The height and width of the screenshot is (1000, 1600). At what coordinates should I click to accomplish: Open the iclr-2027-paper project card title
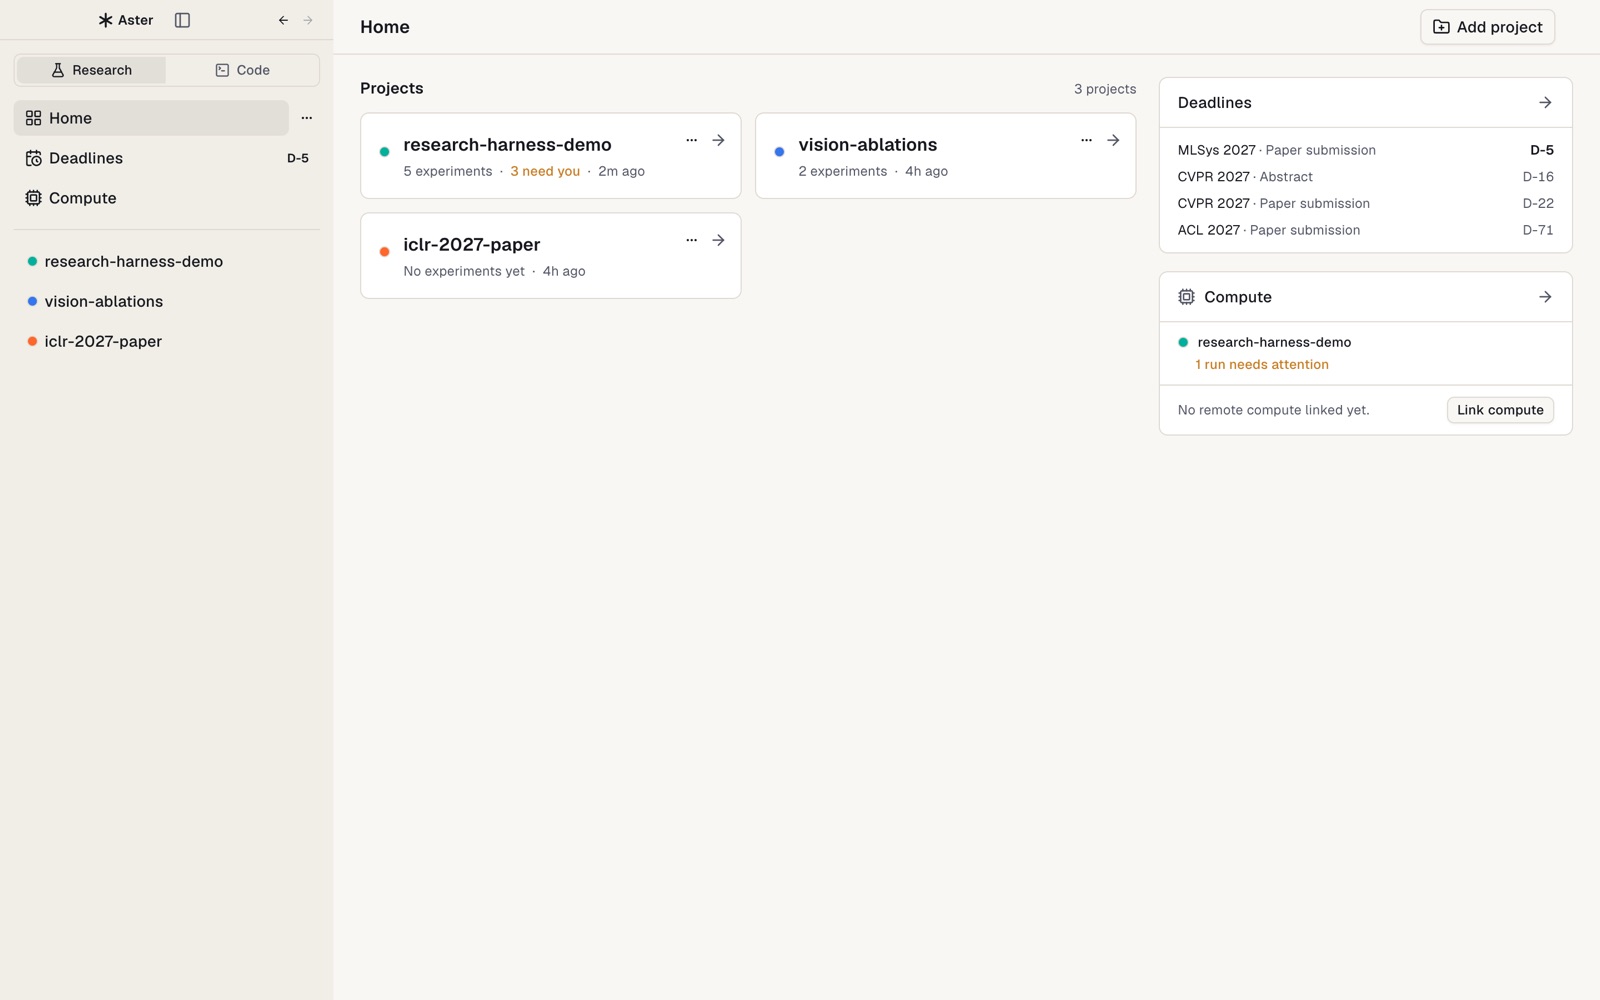coord(471,245)
